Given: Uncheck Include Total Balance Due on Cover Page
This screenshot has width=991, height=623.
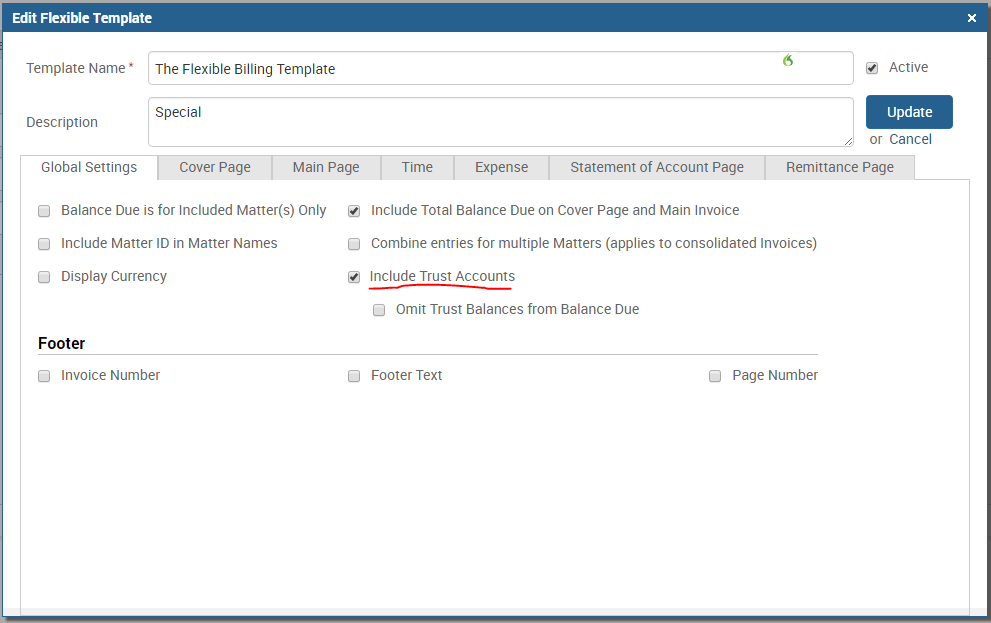Looking at the screenshot, I should click(x=354, y=211).
